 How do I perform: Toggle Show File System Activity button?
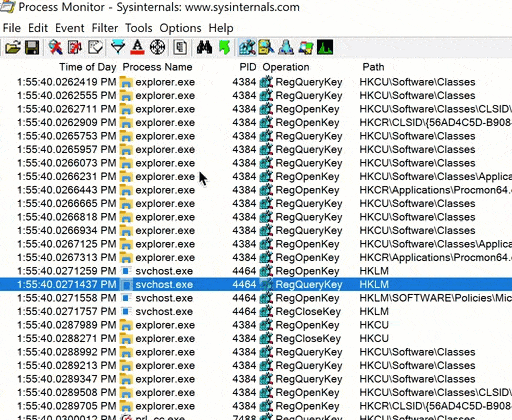click(x=267, y=48)
